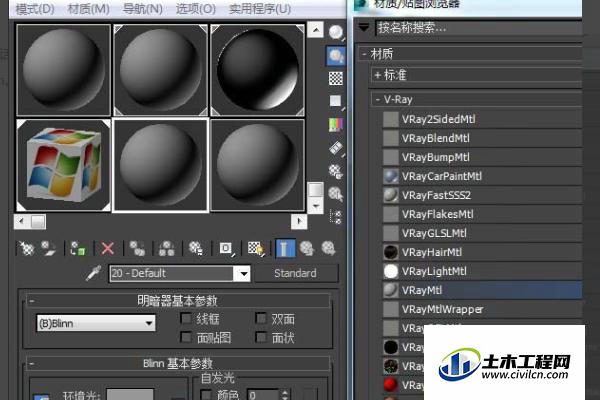Enable the Video Color Check icon
This screenshot has height=400, width=600.
[336, 125]
